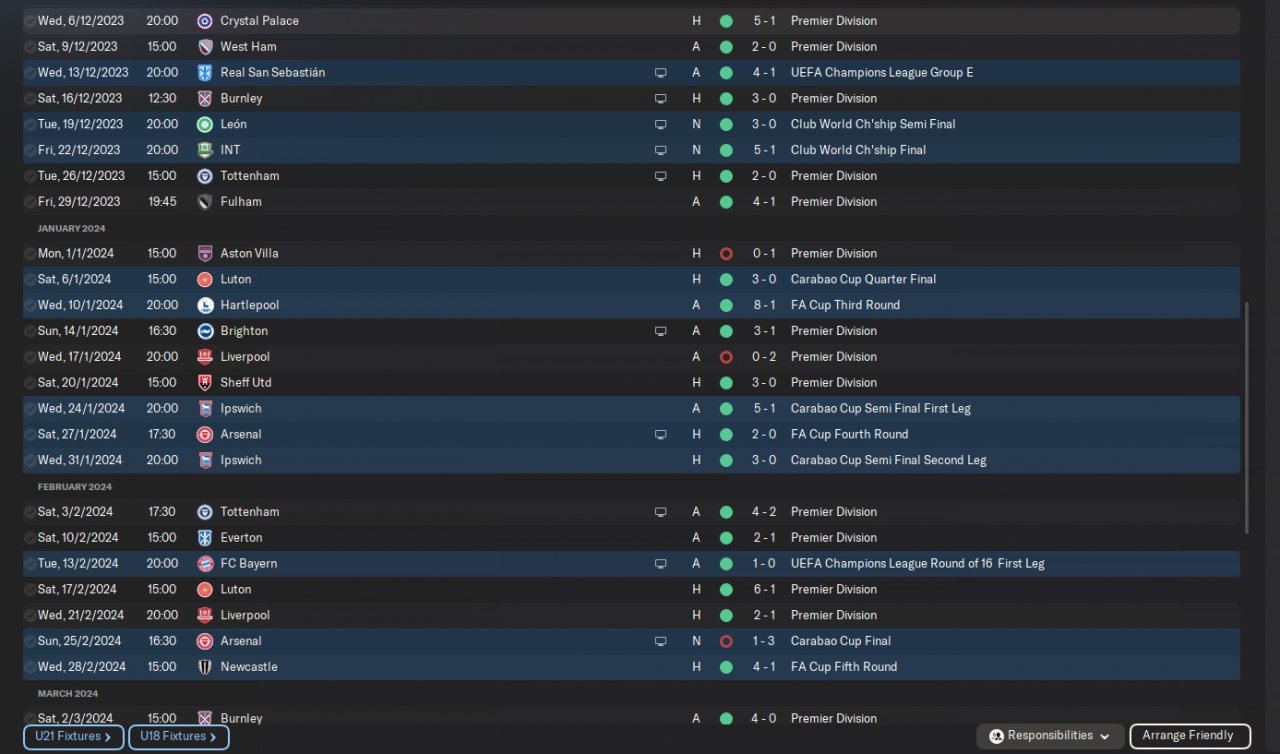Open the Tottenham team name in February

[249, 512]
